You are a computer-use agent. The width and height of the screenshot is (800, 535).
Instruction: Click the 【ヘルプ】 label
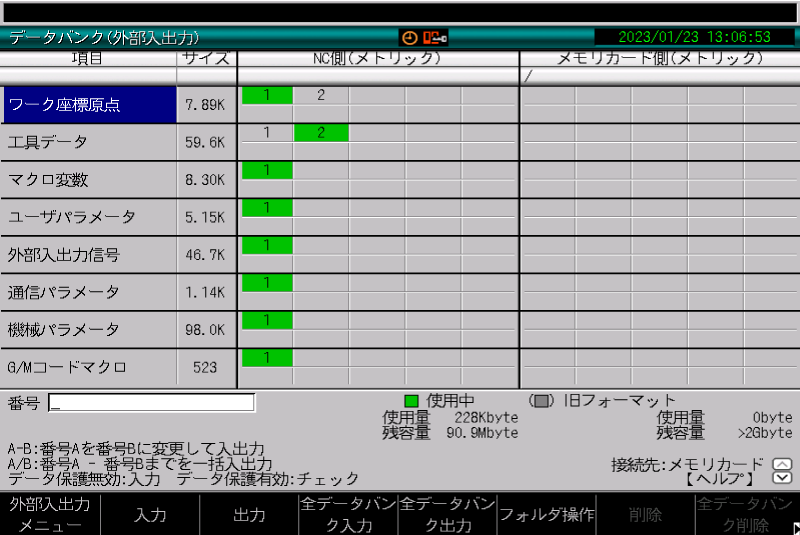[x=719, y=478]
